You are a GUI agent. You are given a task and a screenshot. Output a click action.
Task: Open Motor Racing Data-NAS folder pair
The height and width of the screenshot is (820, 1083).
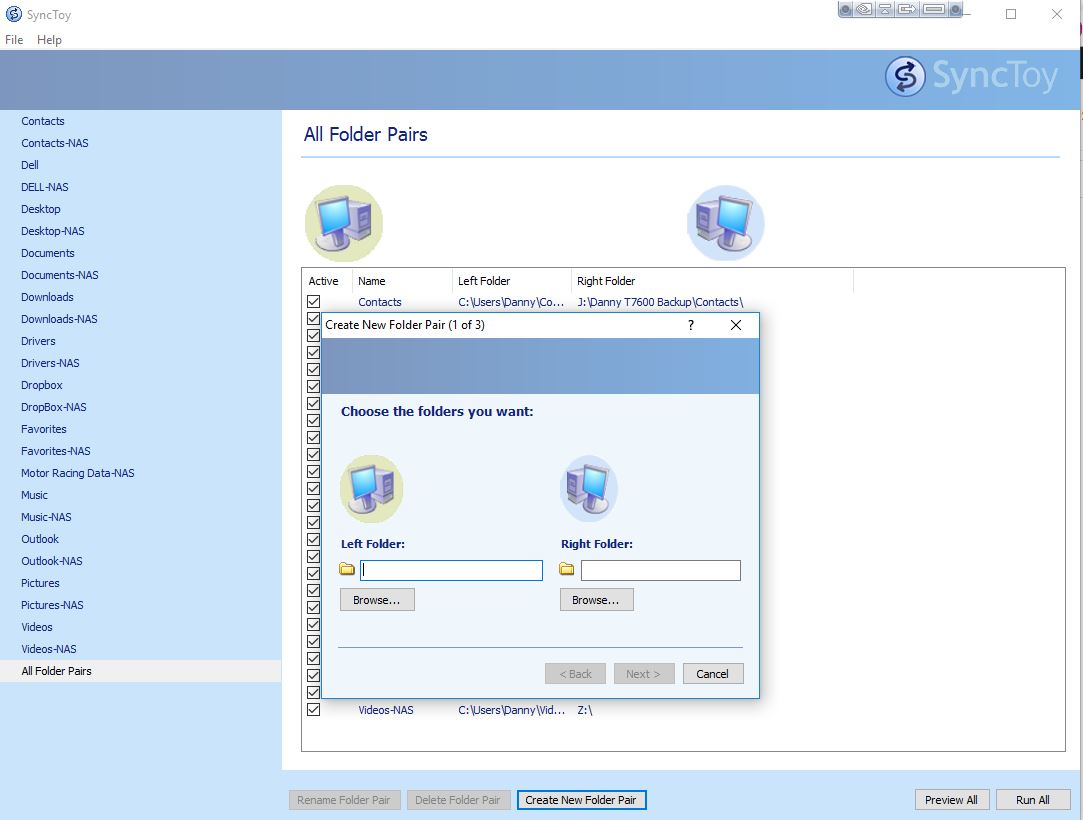[77, 473]
